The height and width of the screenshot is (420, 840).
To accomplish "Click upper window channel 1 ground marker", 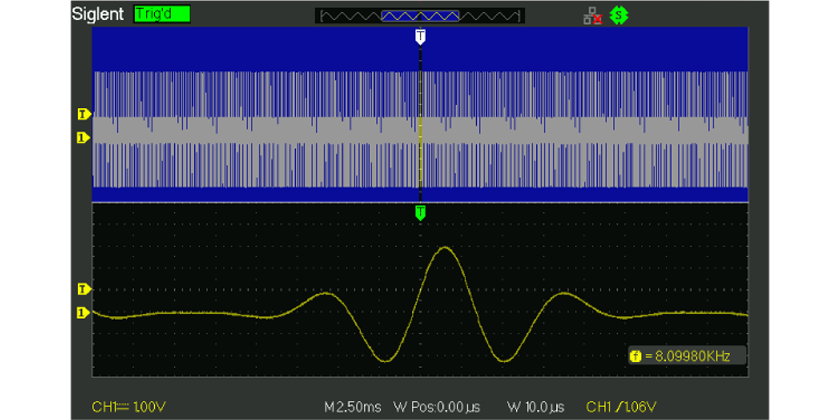I will point(84,137).
